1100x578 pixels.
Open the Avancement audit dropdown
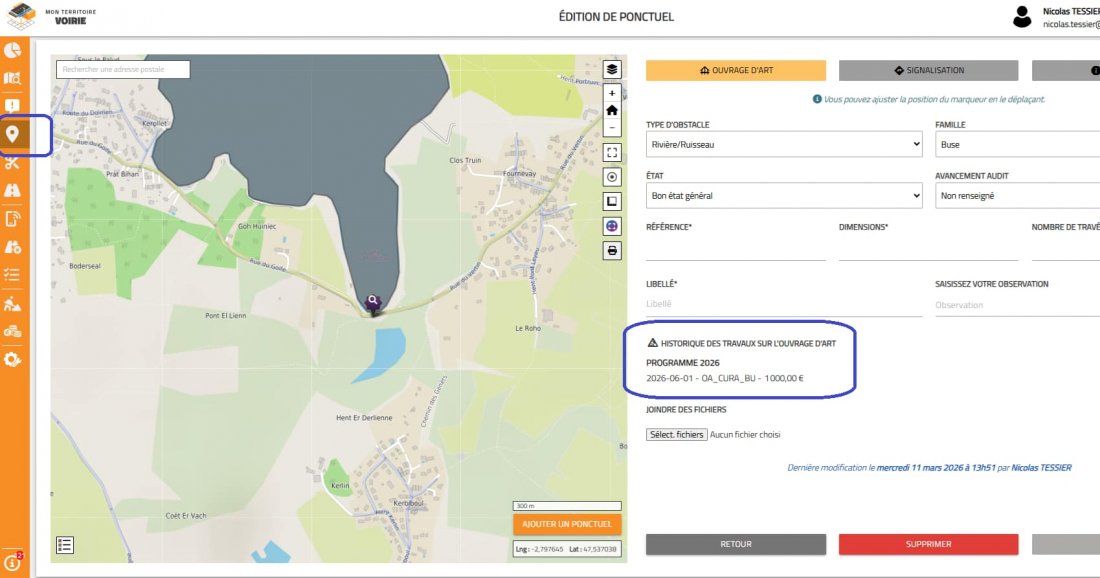coord(1015,196)
